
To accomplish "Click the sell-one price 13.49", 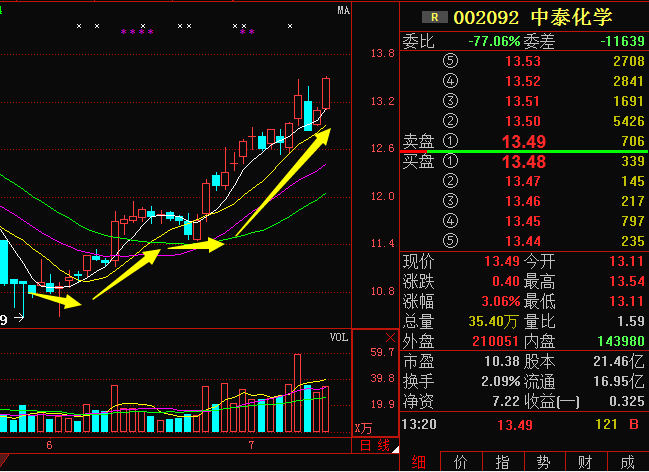I will pos(523,141).
